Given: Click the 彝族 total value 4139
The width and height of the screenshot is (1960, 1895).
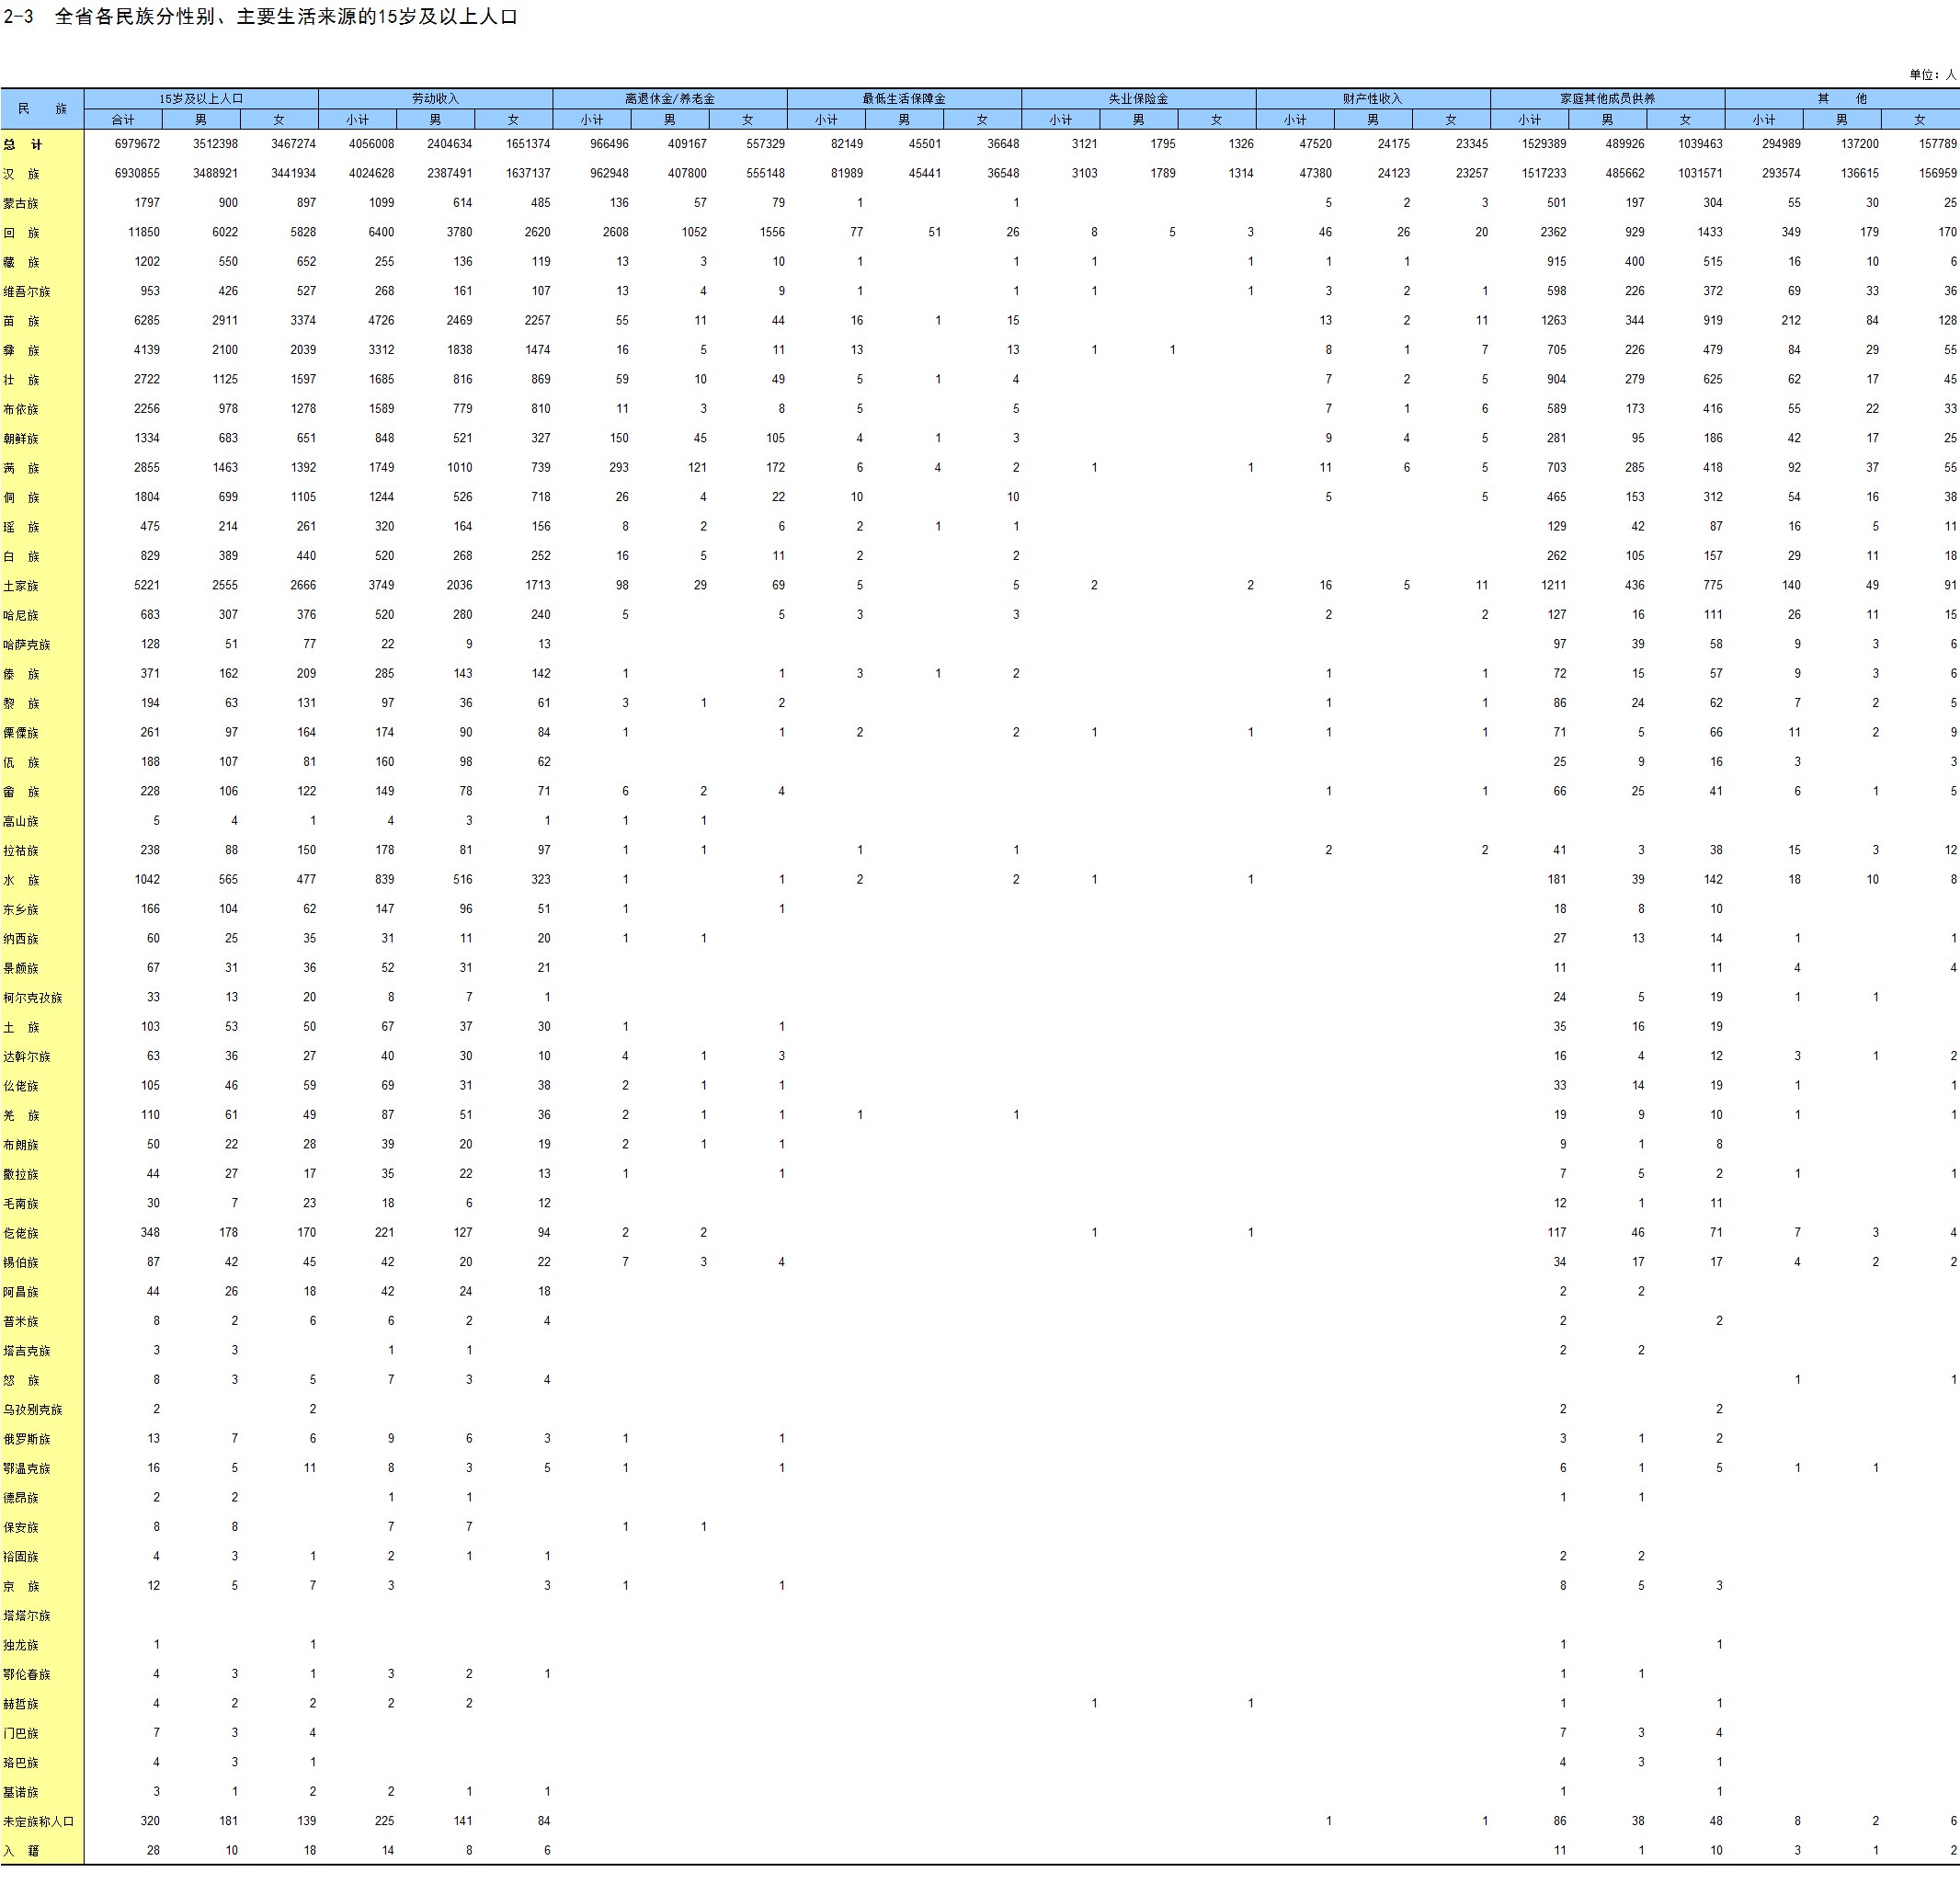Looking at the screenshot, I should pyautogui.click(x=147, y=350).
